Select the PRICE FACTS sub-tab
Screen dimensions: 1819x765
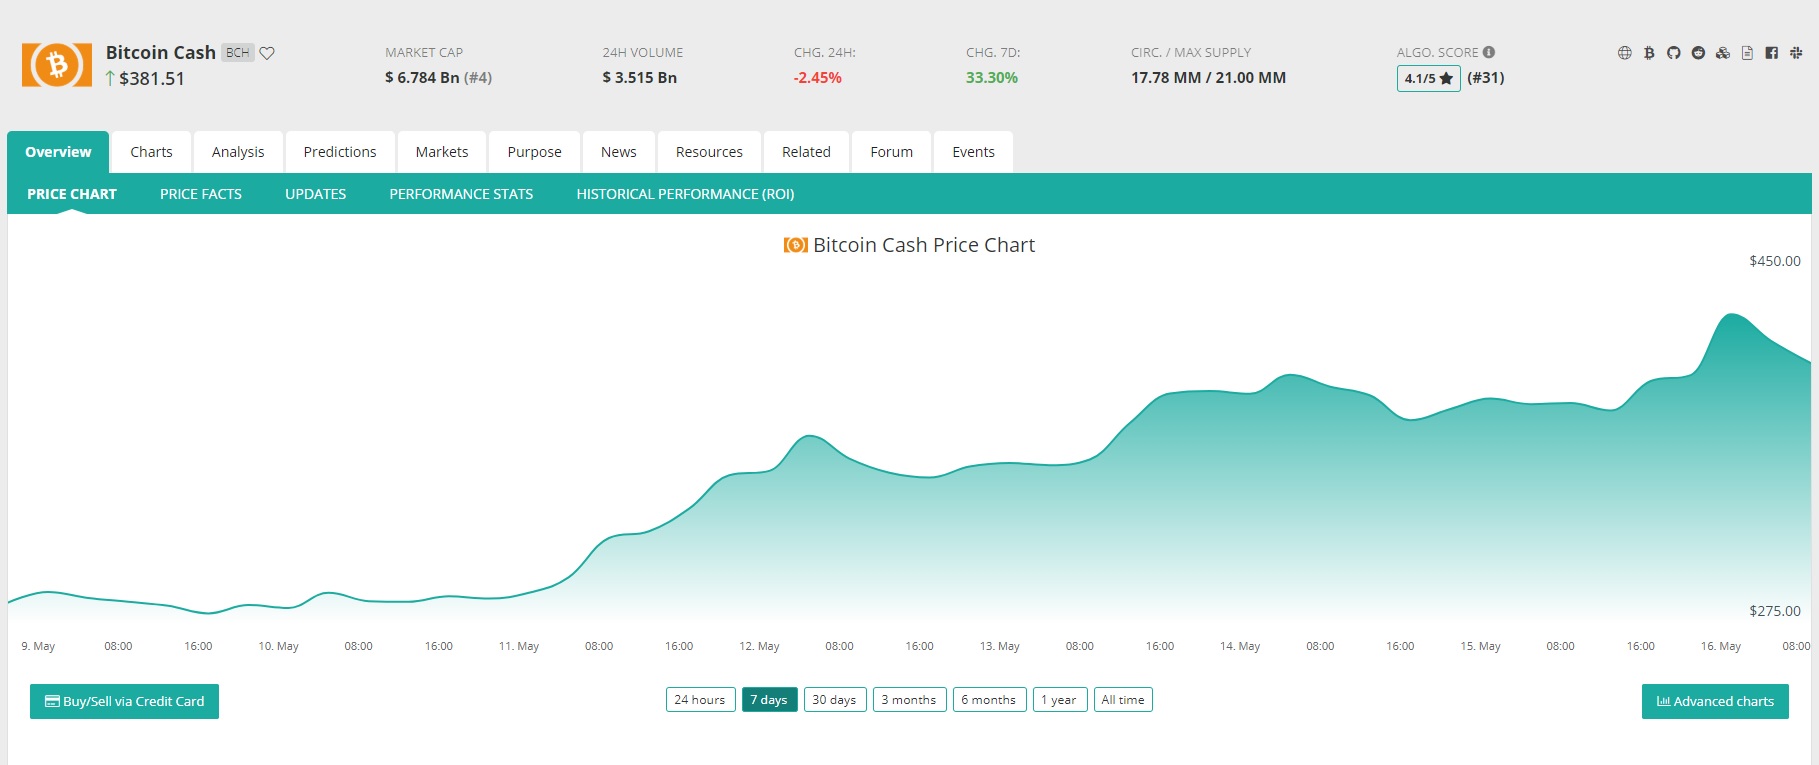coord(201,194)
